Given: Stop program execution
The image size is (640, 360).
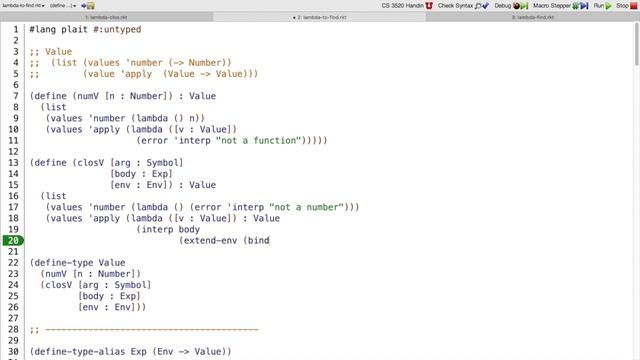Looking at the screenshot, I should click(x=627, y=6).
